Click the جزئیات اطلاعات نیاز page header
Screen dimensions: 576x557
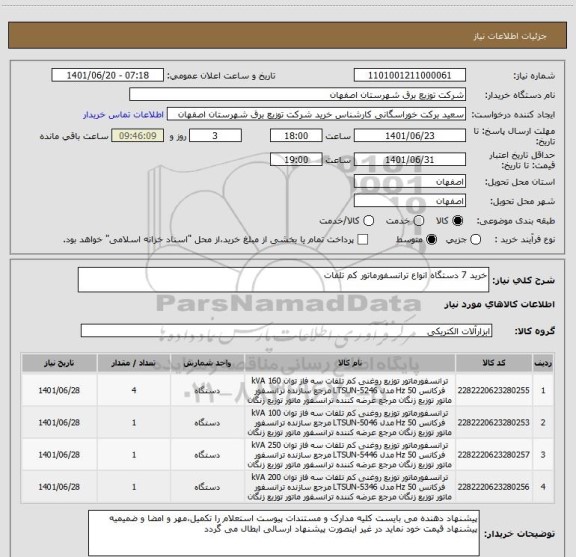(x=510, y=36)
